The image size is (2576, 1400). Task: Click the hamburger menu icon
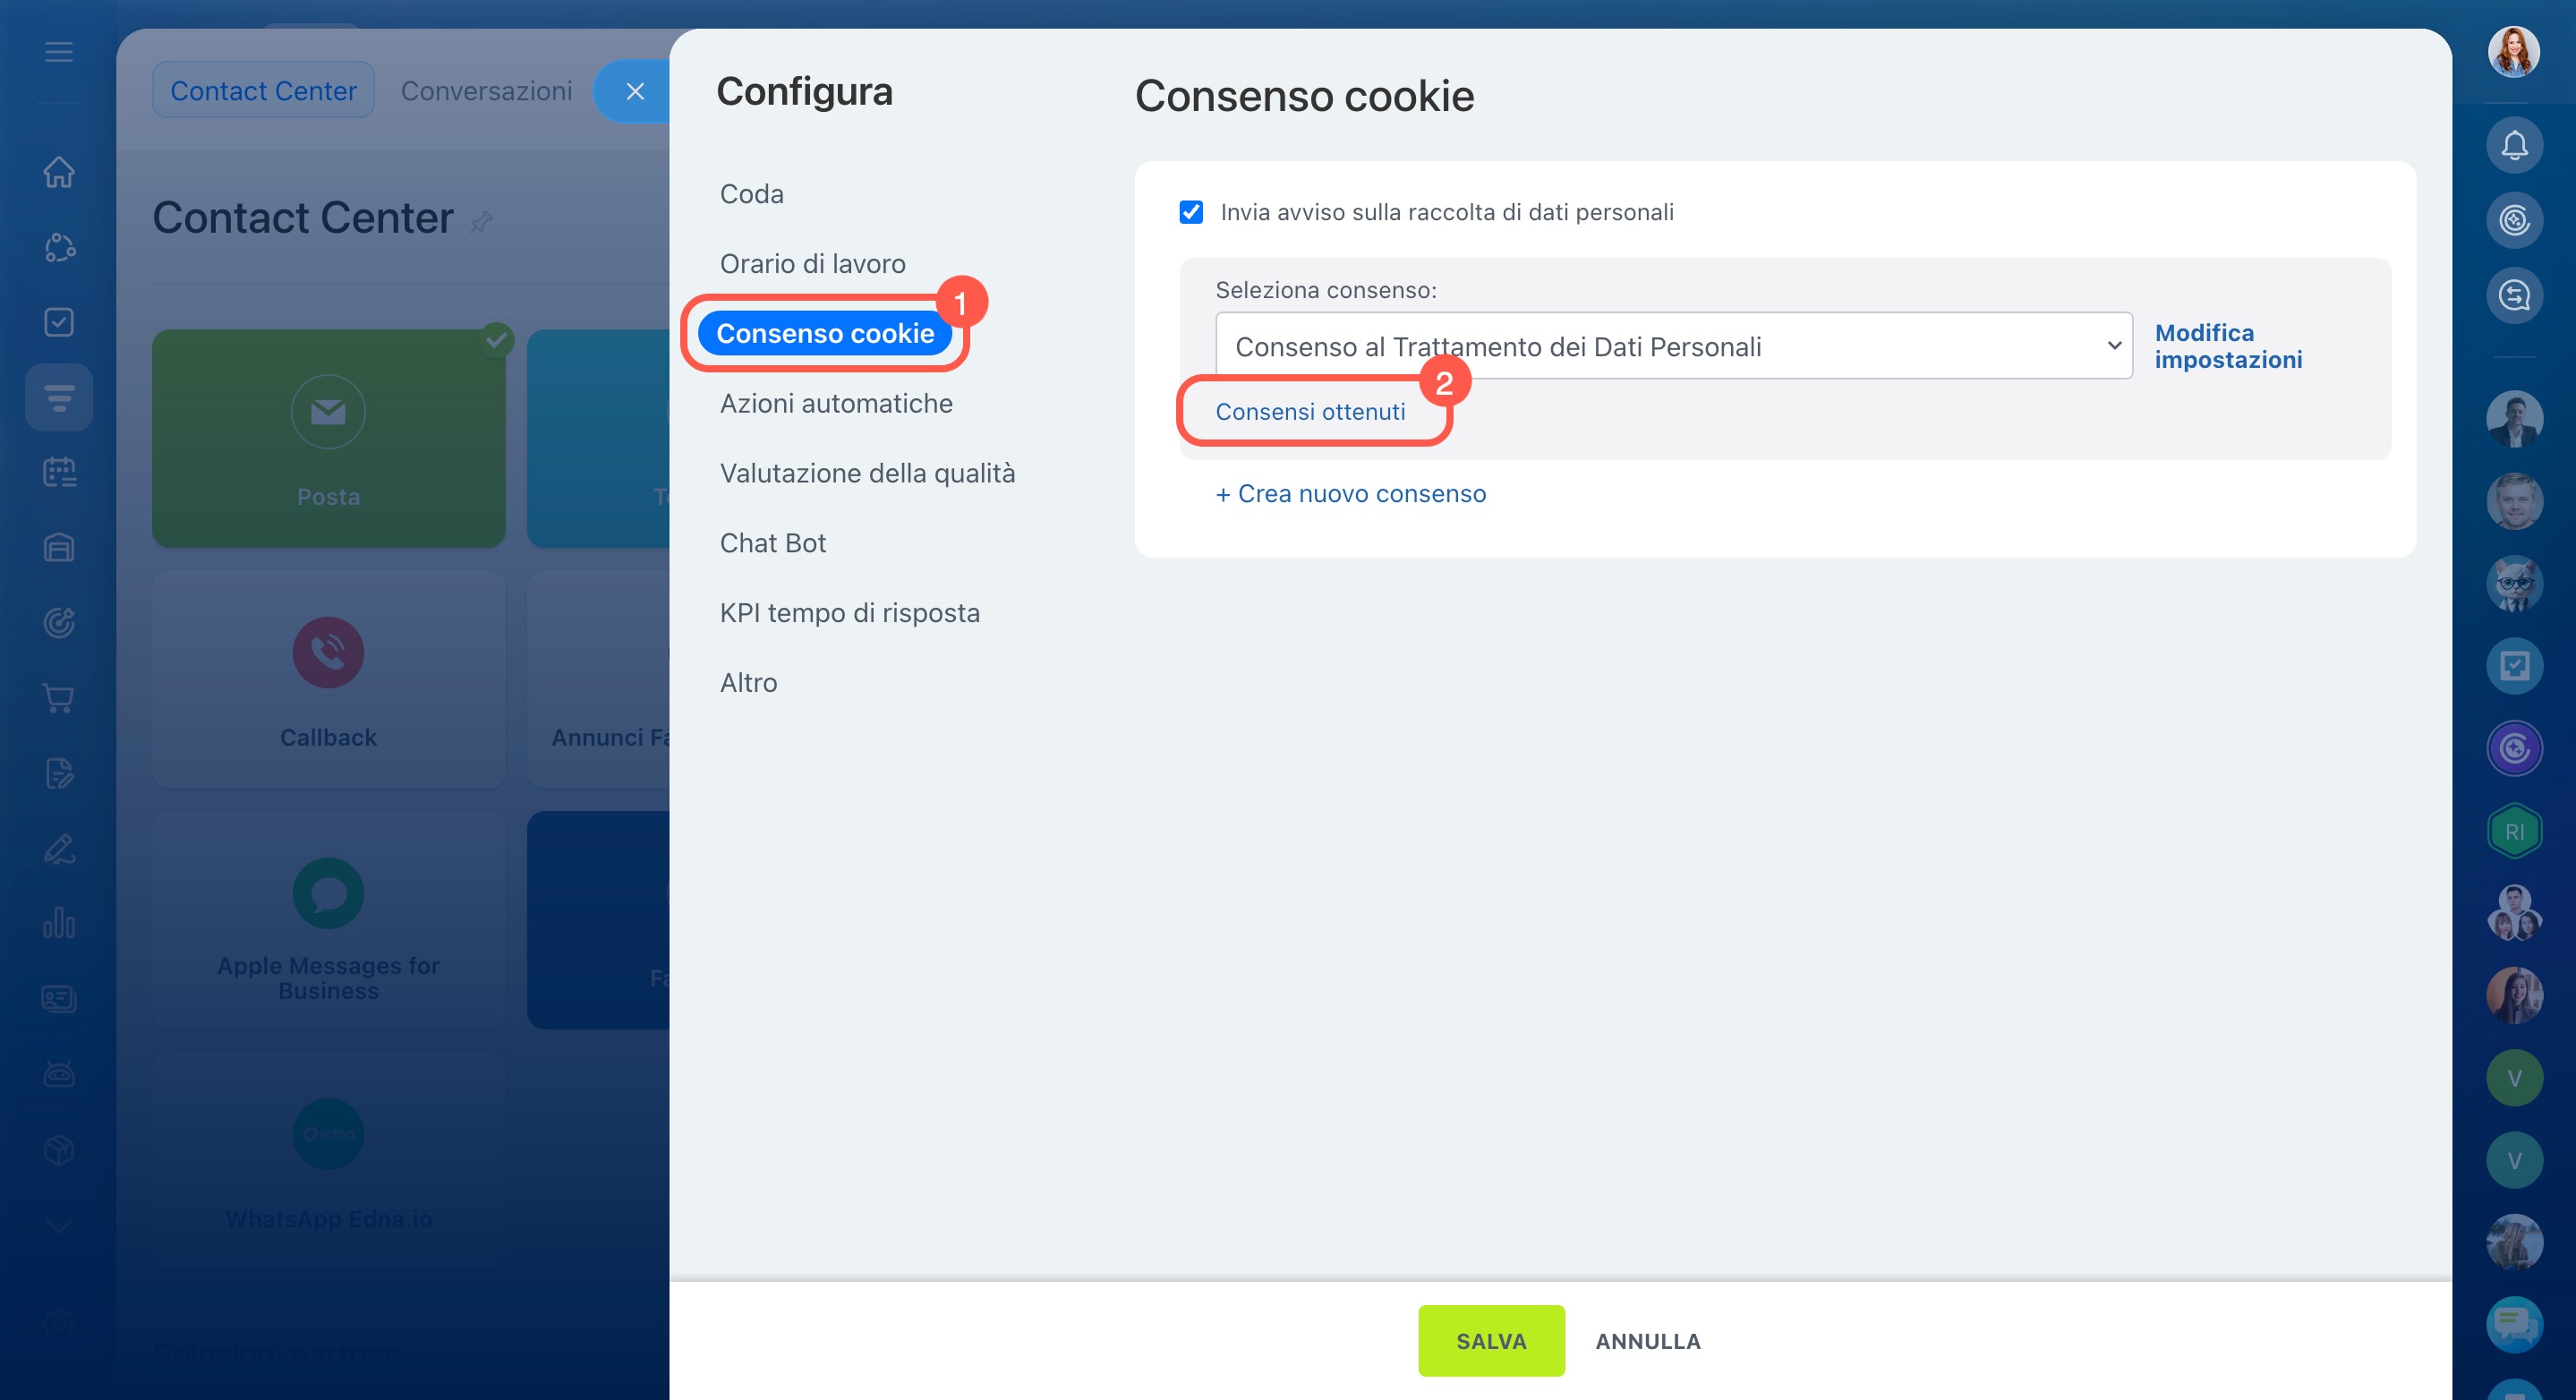click(x=59, y=52)
